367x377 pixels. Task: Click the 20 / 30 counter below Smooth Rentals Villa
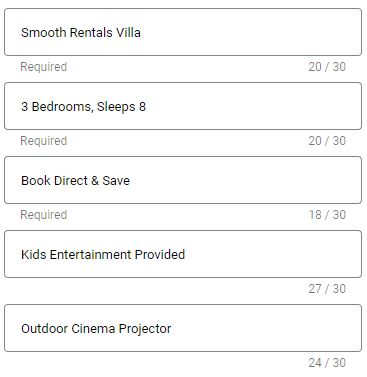pyautogui.click(x=327, y=67)
